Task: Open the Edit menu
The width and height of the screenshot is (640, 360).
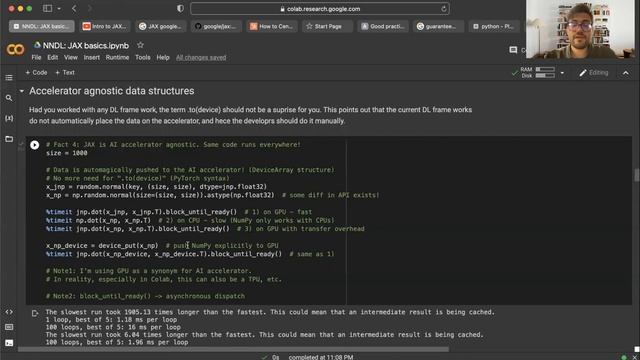Action: [x=53, y=58]
